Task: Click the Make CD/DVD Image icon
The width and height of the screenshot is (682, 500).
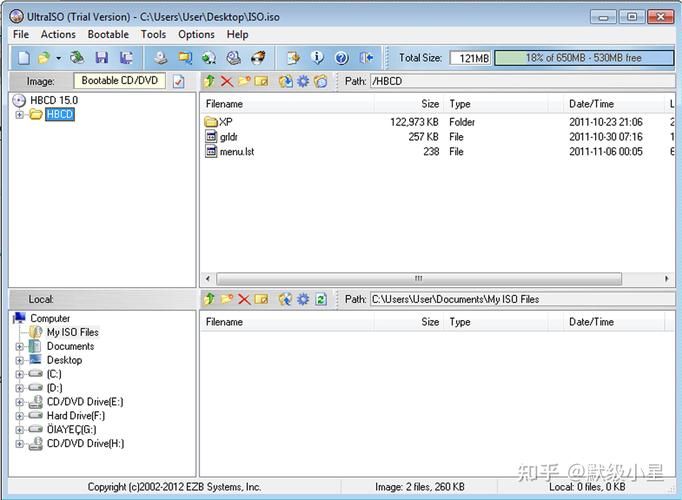Action: pos(160,57)
